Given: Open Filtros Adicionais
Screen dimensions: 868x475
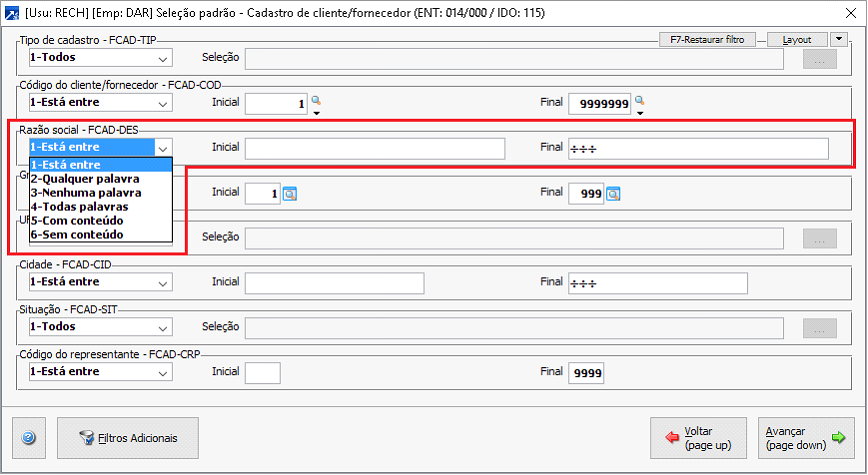Looking at the screenshot, I should 128,438.
